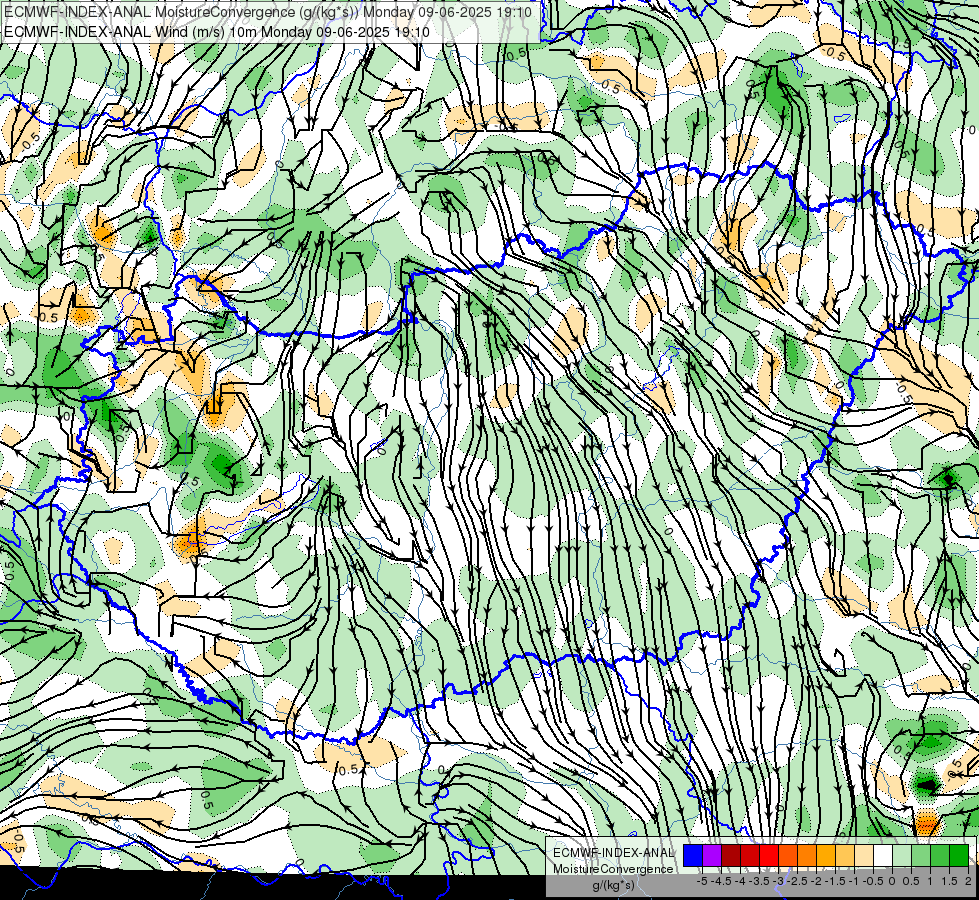Click the light green swatch between 0.5 and 1
Viewport: 979px width, 900px height.
click(921, 855)
